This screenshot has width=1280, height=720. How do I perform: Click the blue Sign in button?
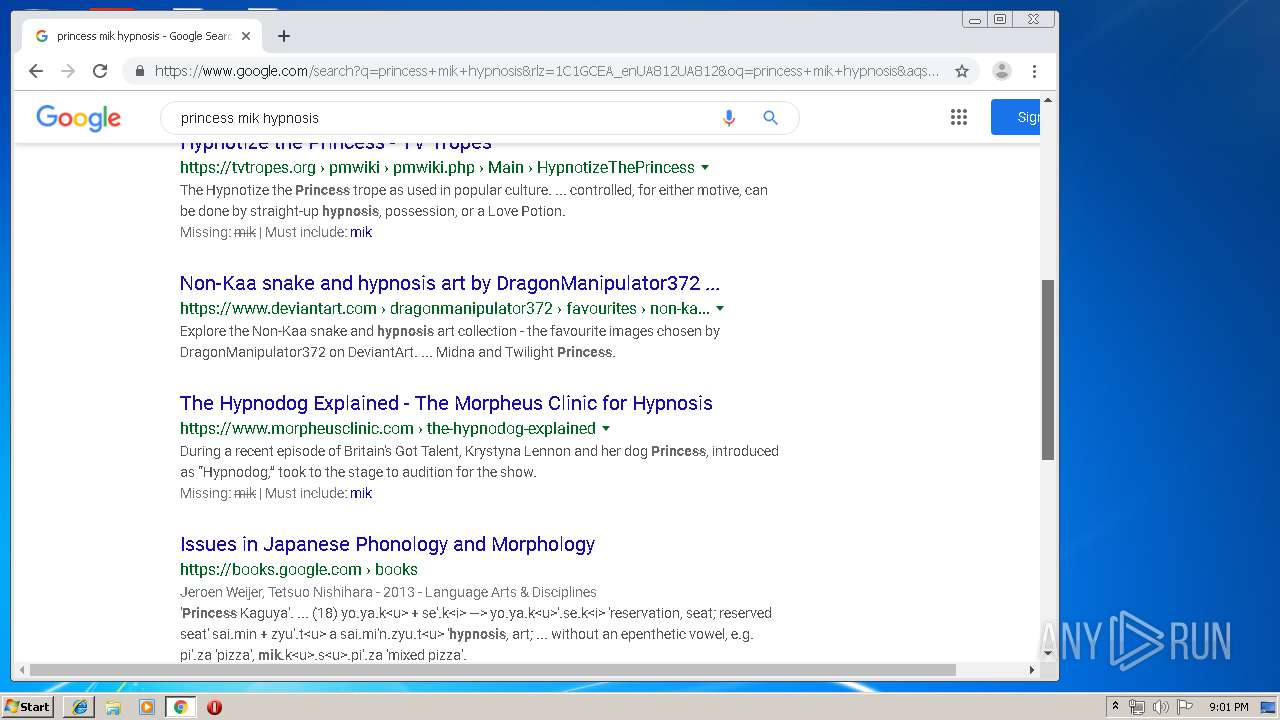point(1016,117)
